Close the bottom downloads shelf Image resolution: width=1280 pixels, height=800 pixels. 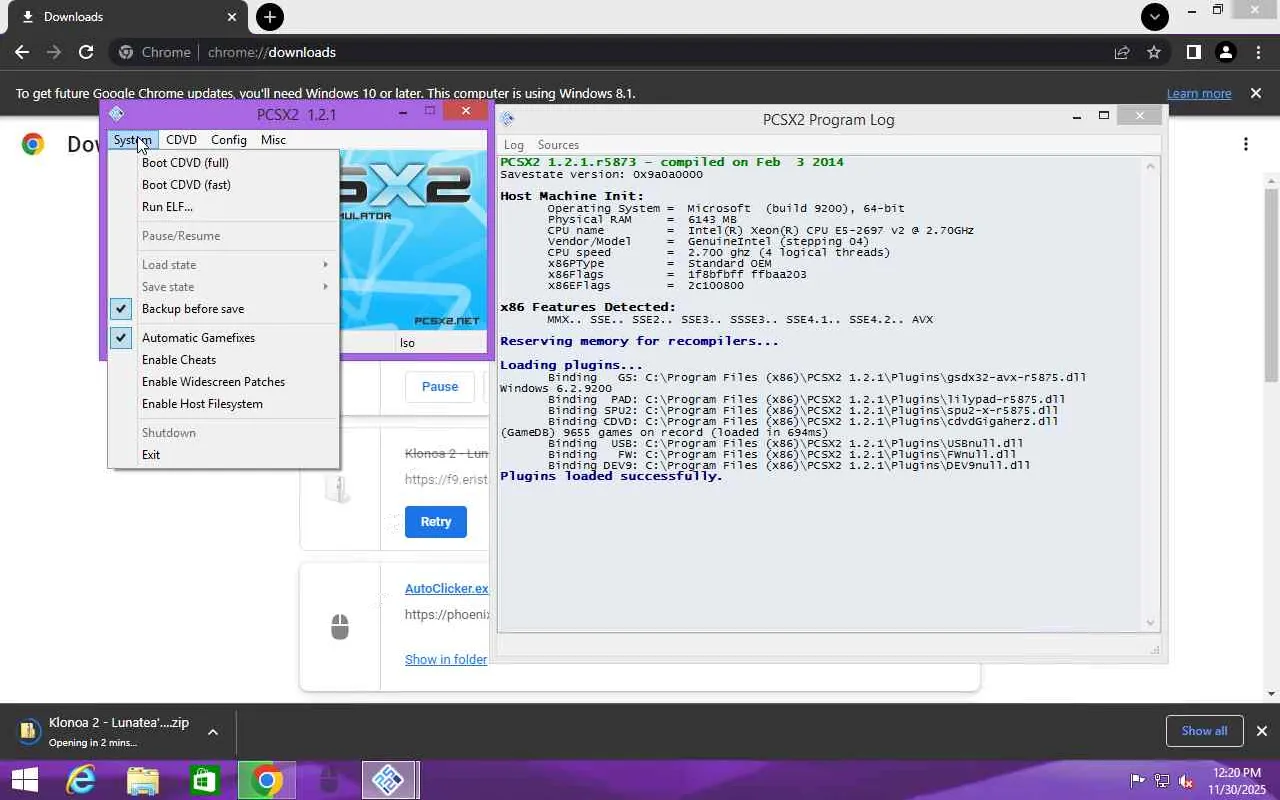pyautogui.click(x=1262, y=731)
